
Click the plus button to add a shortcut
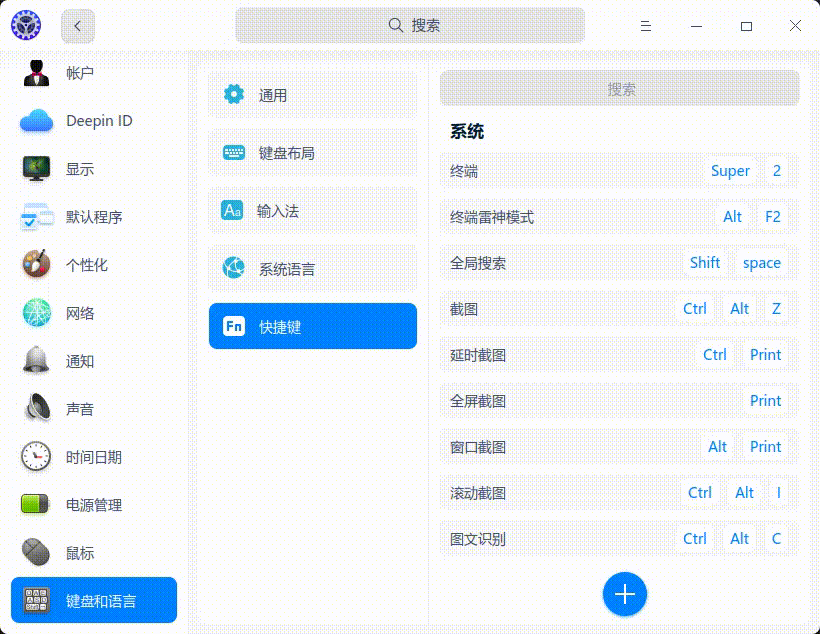pos(624,593)
